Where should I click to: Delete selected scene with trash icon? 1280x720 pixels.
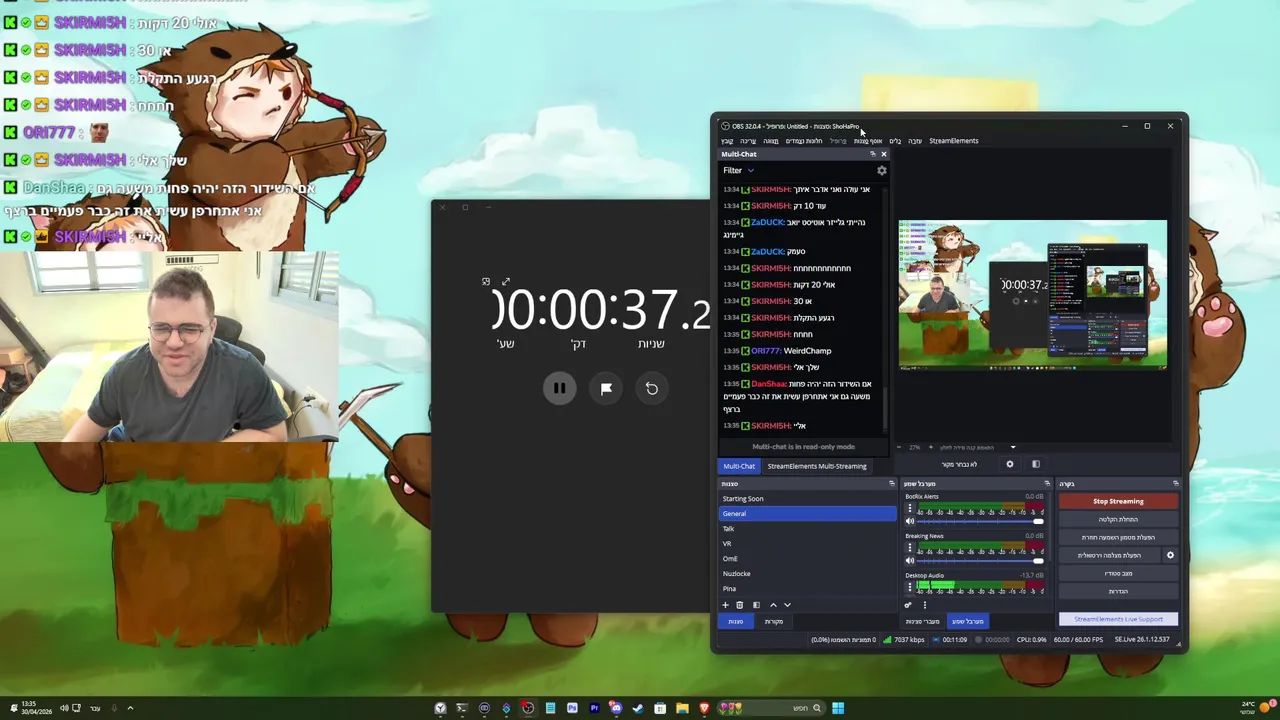[740, 605]
